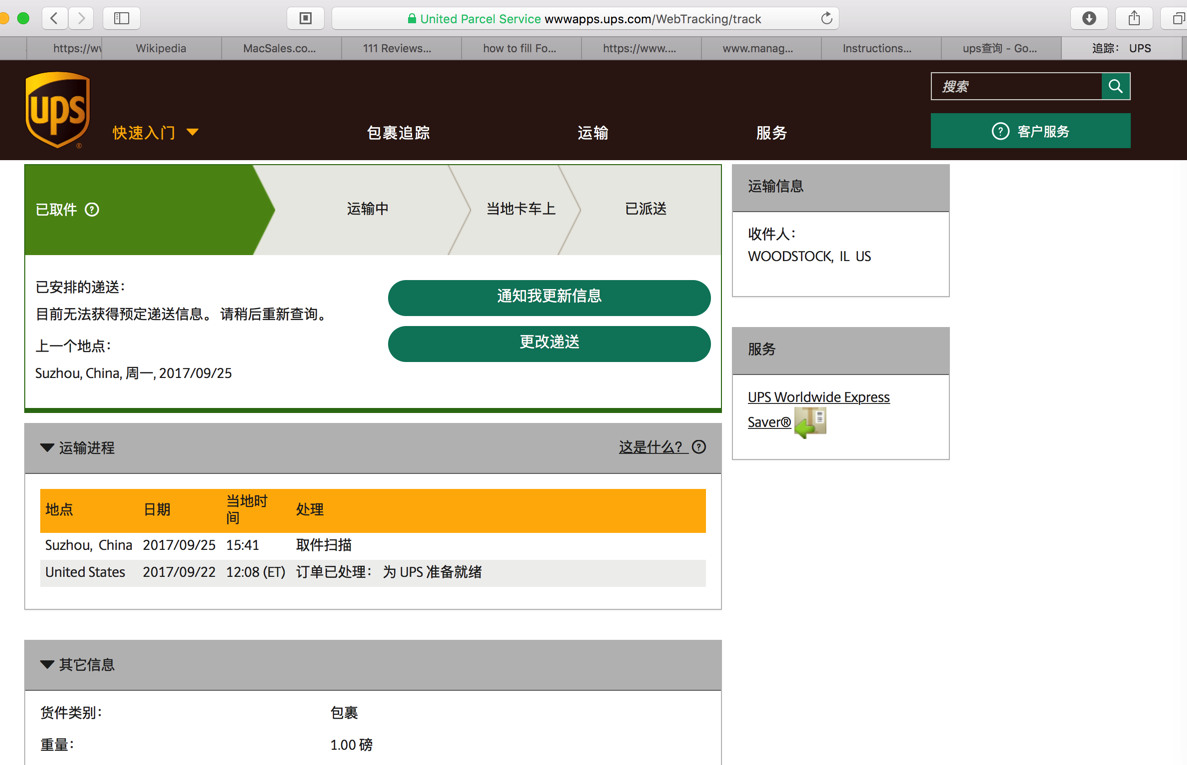The height and width of the screenshot is (765, 1187).
Task: Click the United States row location
Action: 85,572
